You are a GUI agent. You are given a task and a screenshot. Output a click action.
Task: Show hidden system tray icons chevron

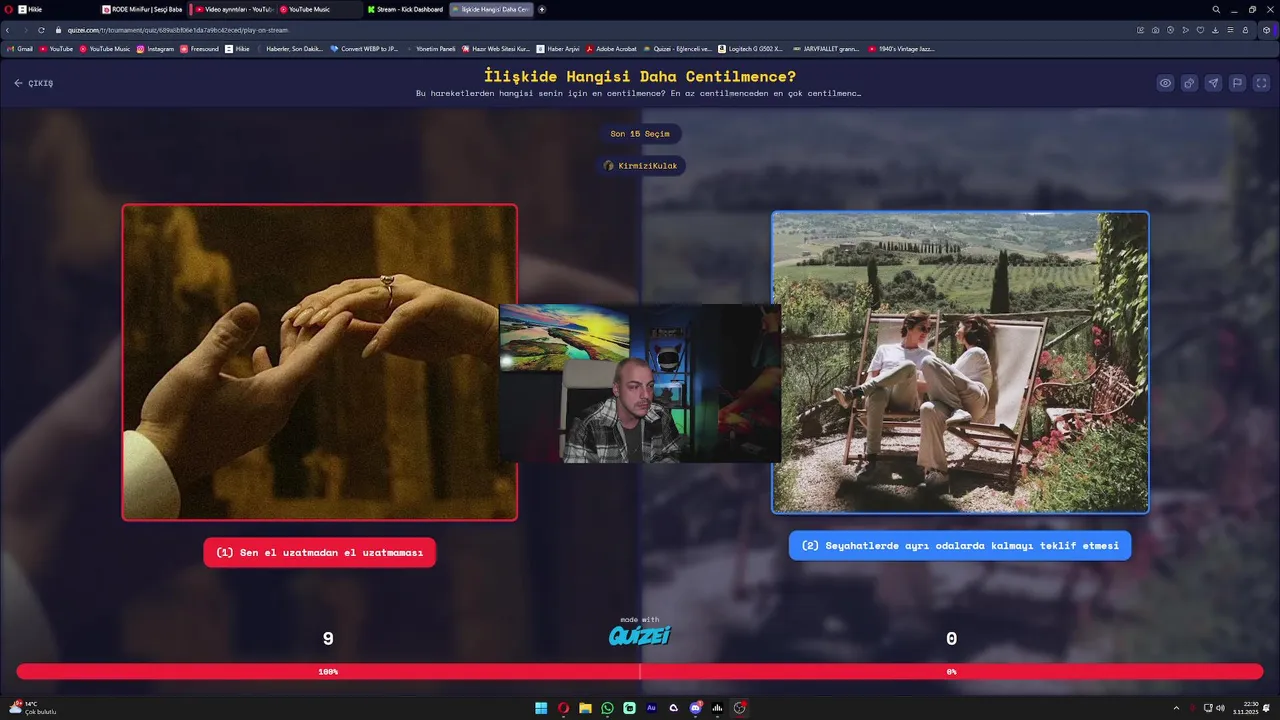(1176, 708)
